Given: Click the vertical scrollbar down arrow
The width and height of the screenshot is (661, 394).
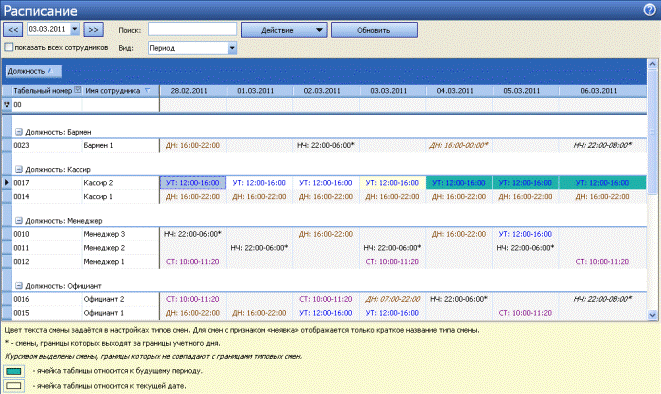Looking at the screenshot, I should [x=653, y=315].
